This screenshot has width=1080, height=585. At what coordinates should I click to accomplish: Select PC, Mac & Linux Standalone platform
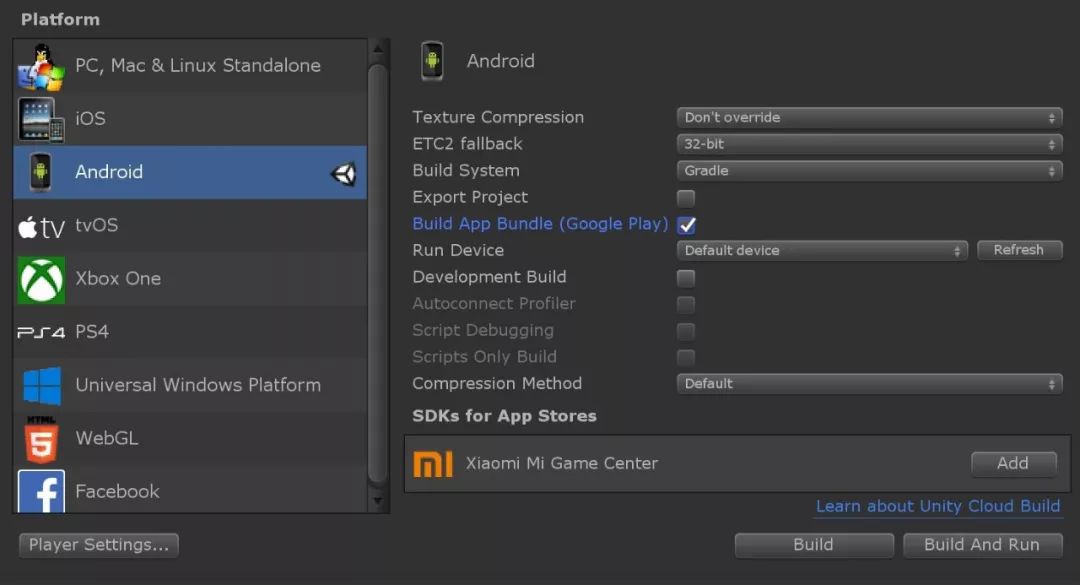pyautogui.click(x=190, y=66)
